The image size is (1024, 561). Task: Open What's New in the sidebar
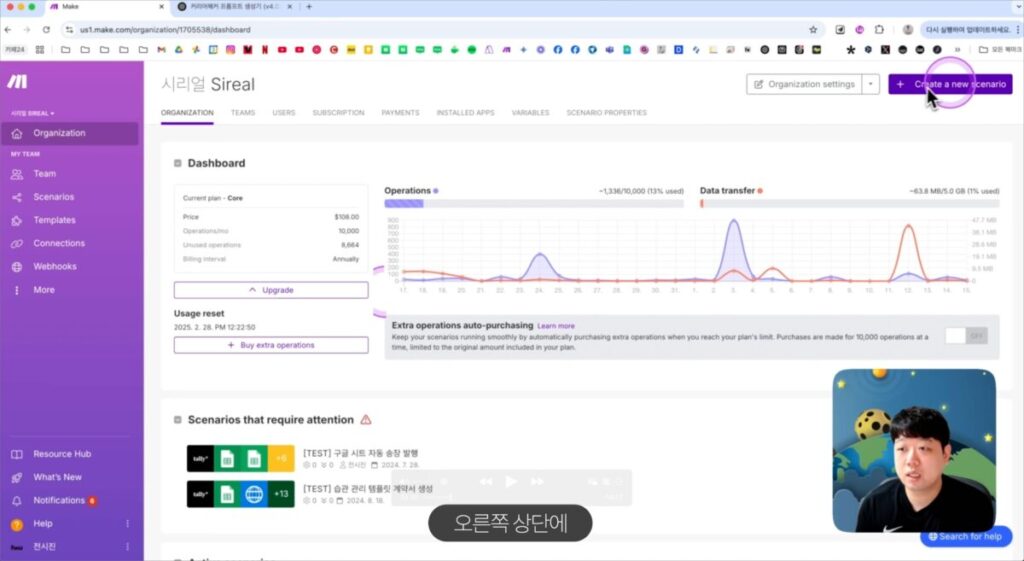57,477
